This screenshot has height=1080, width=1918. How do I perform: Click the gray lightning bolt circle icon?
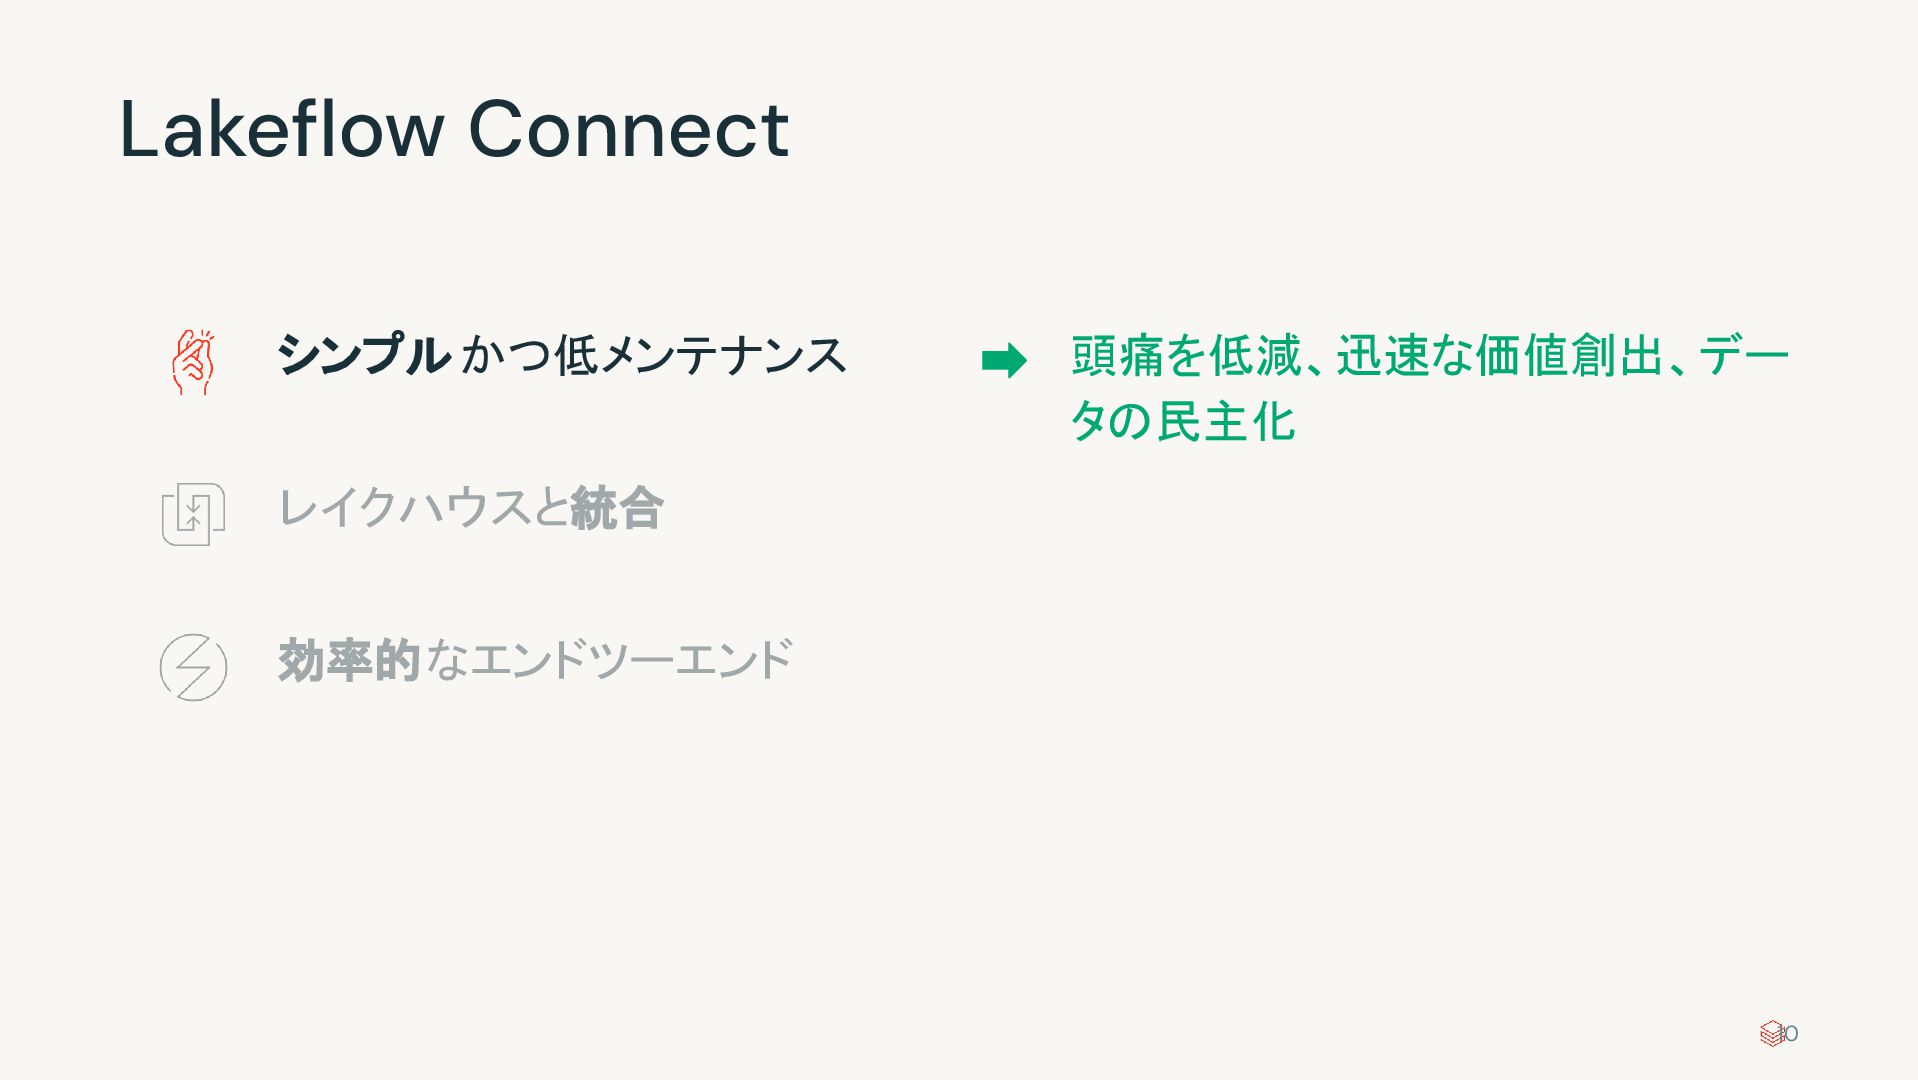pos(193,667)
